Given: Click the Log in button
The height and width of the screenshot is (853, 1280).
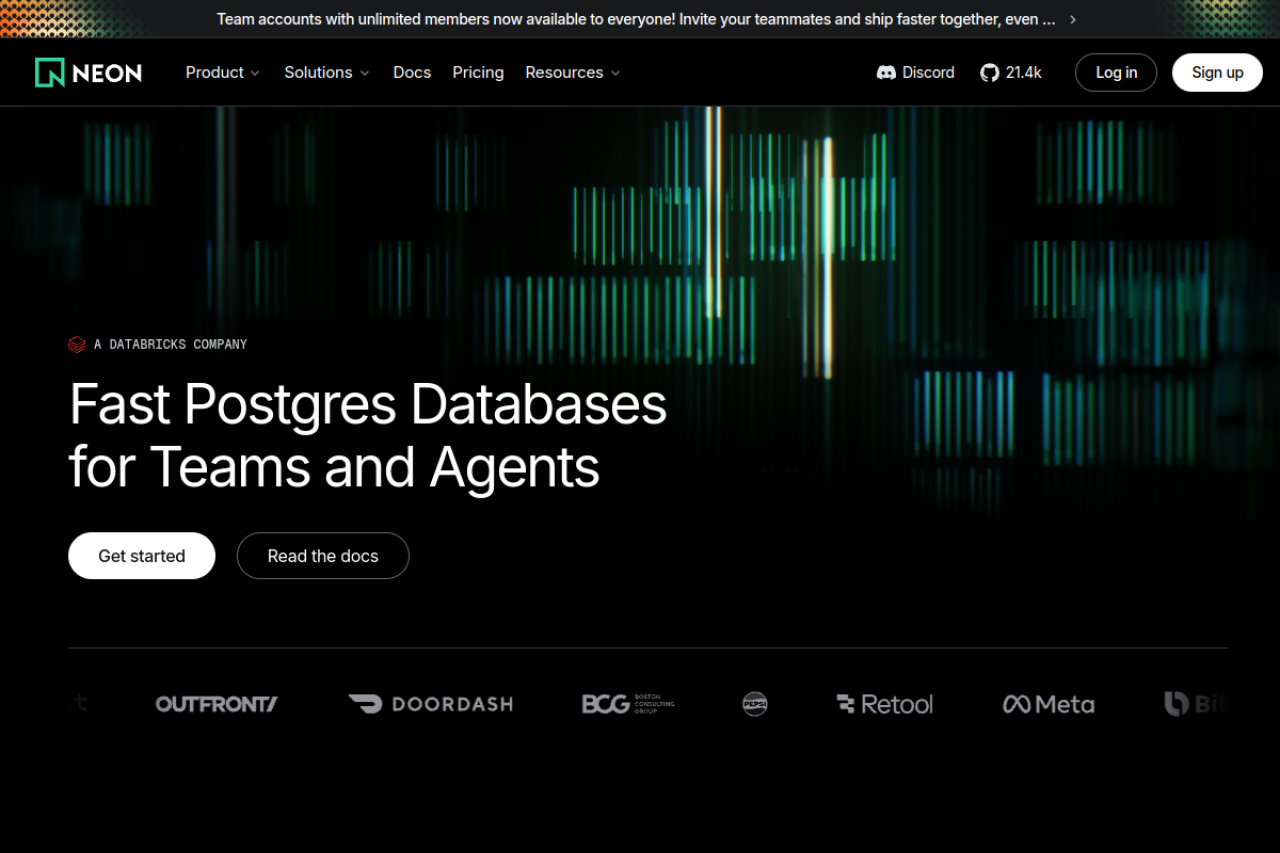Looking at the screenshot, I should point(1116,73).
